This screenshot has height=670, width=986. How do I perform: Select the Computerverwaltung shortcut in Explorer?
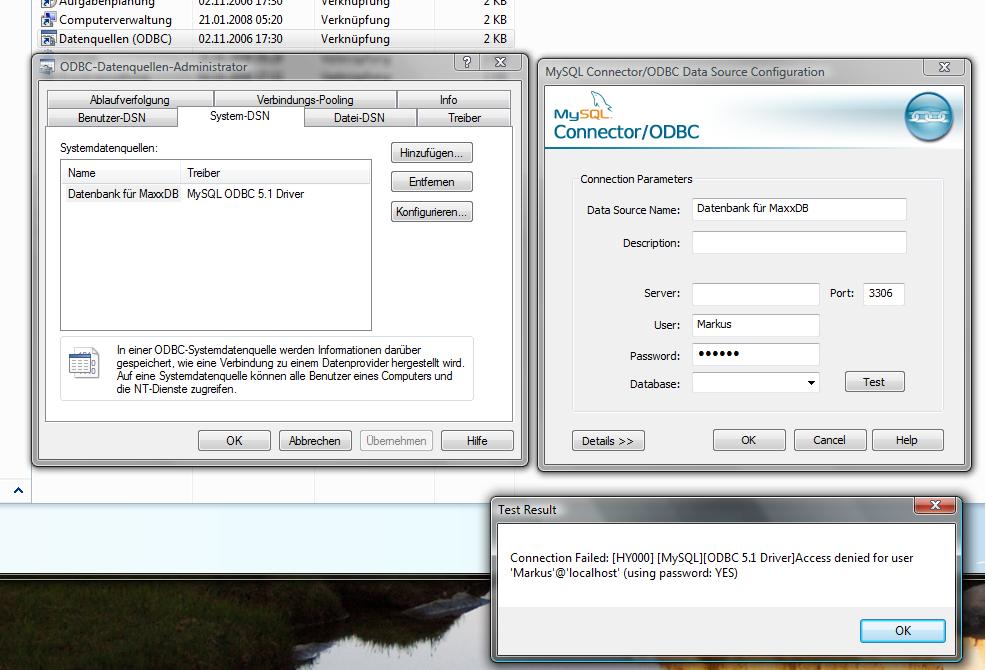point(115,20)
